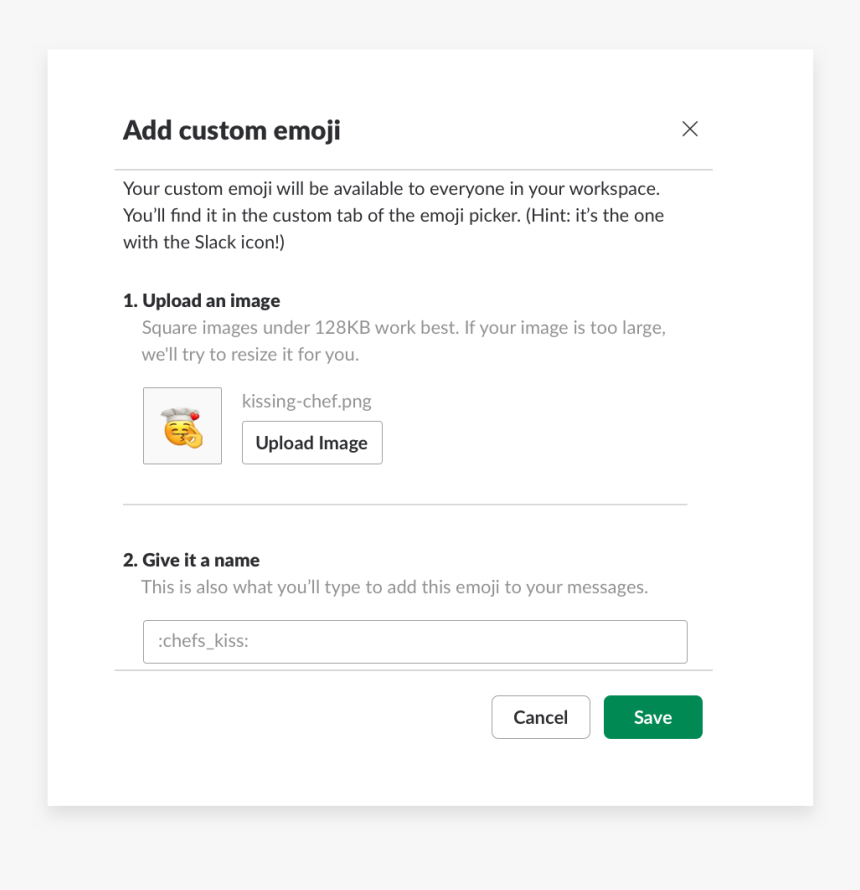
Task: Cancel adding the custom emoji
Action: coord(540,717)
